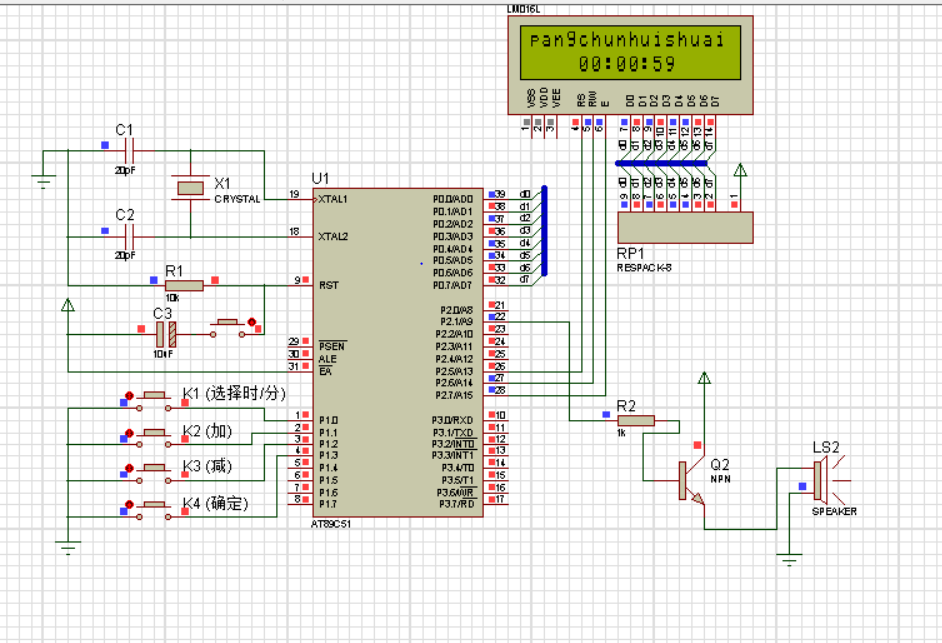Click the 'XTAL1' pin label

[333, 199]
